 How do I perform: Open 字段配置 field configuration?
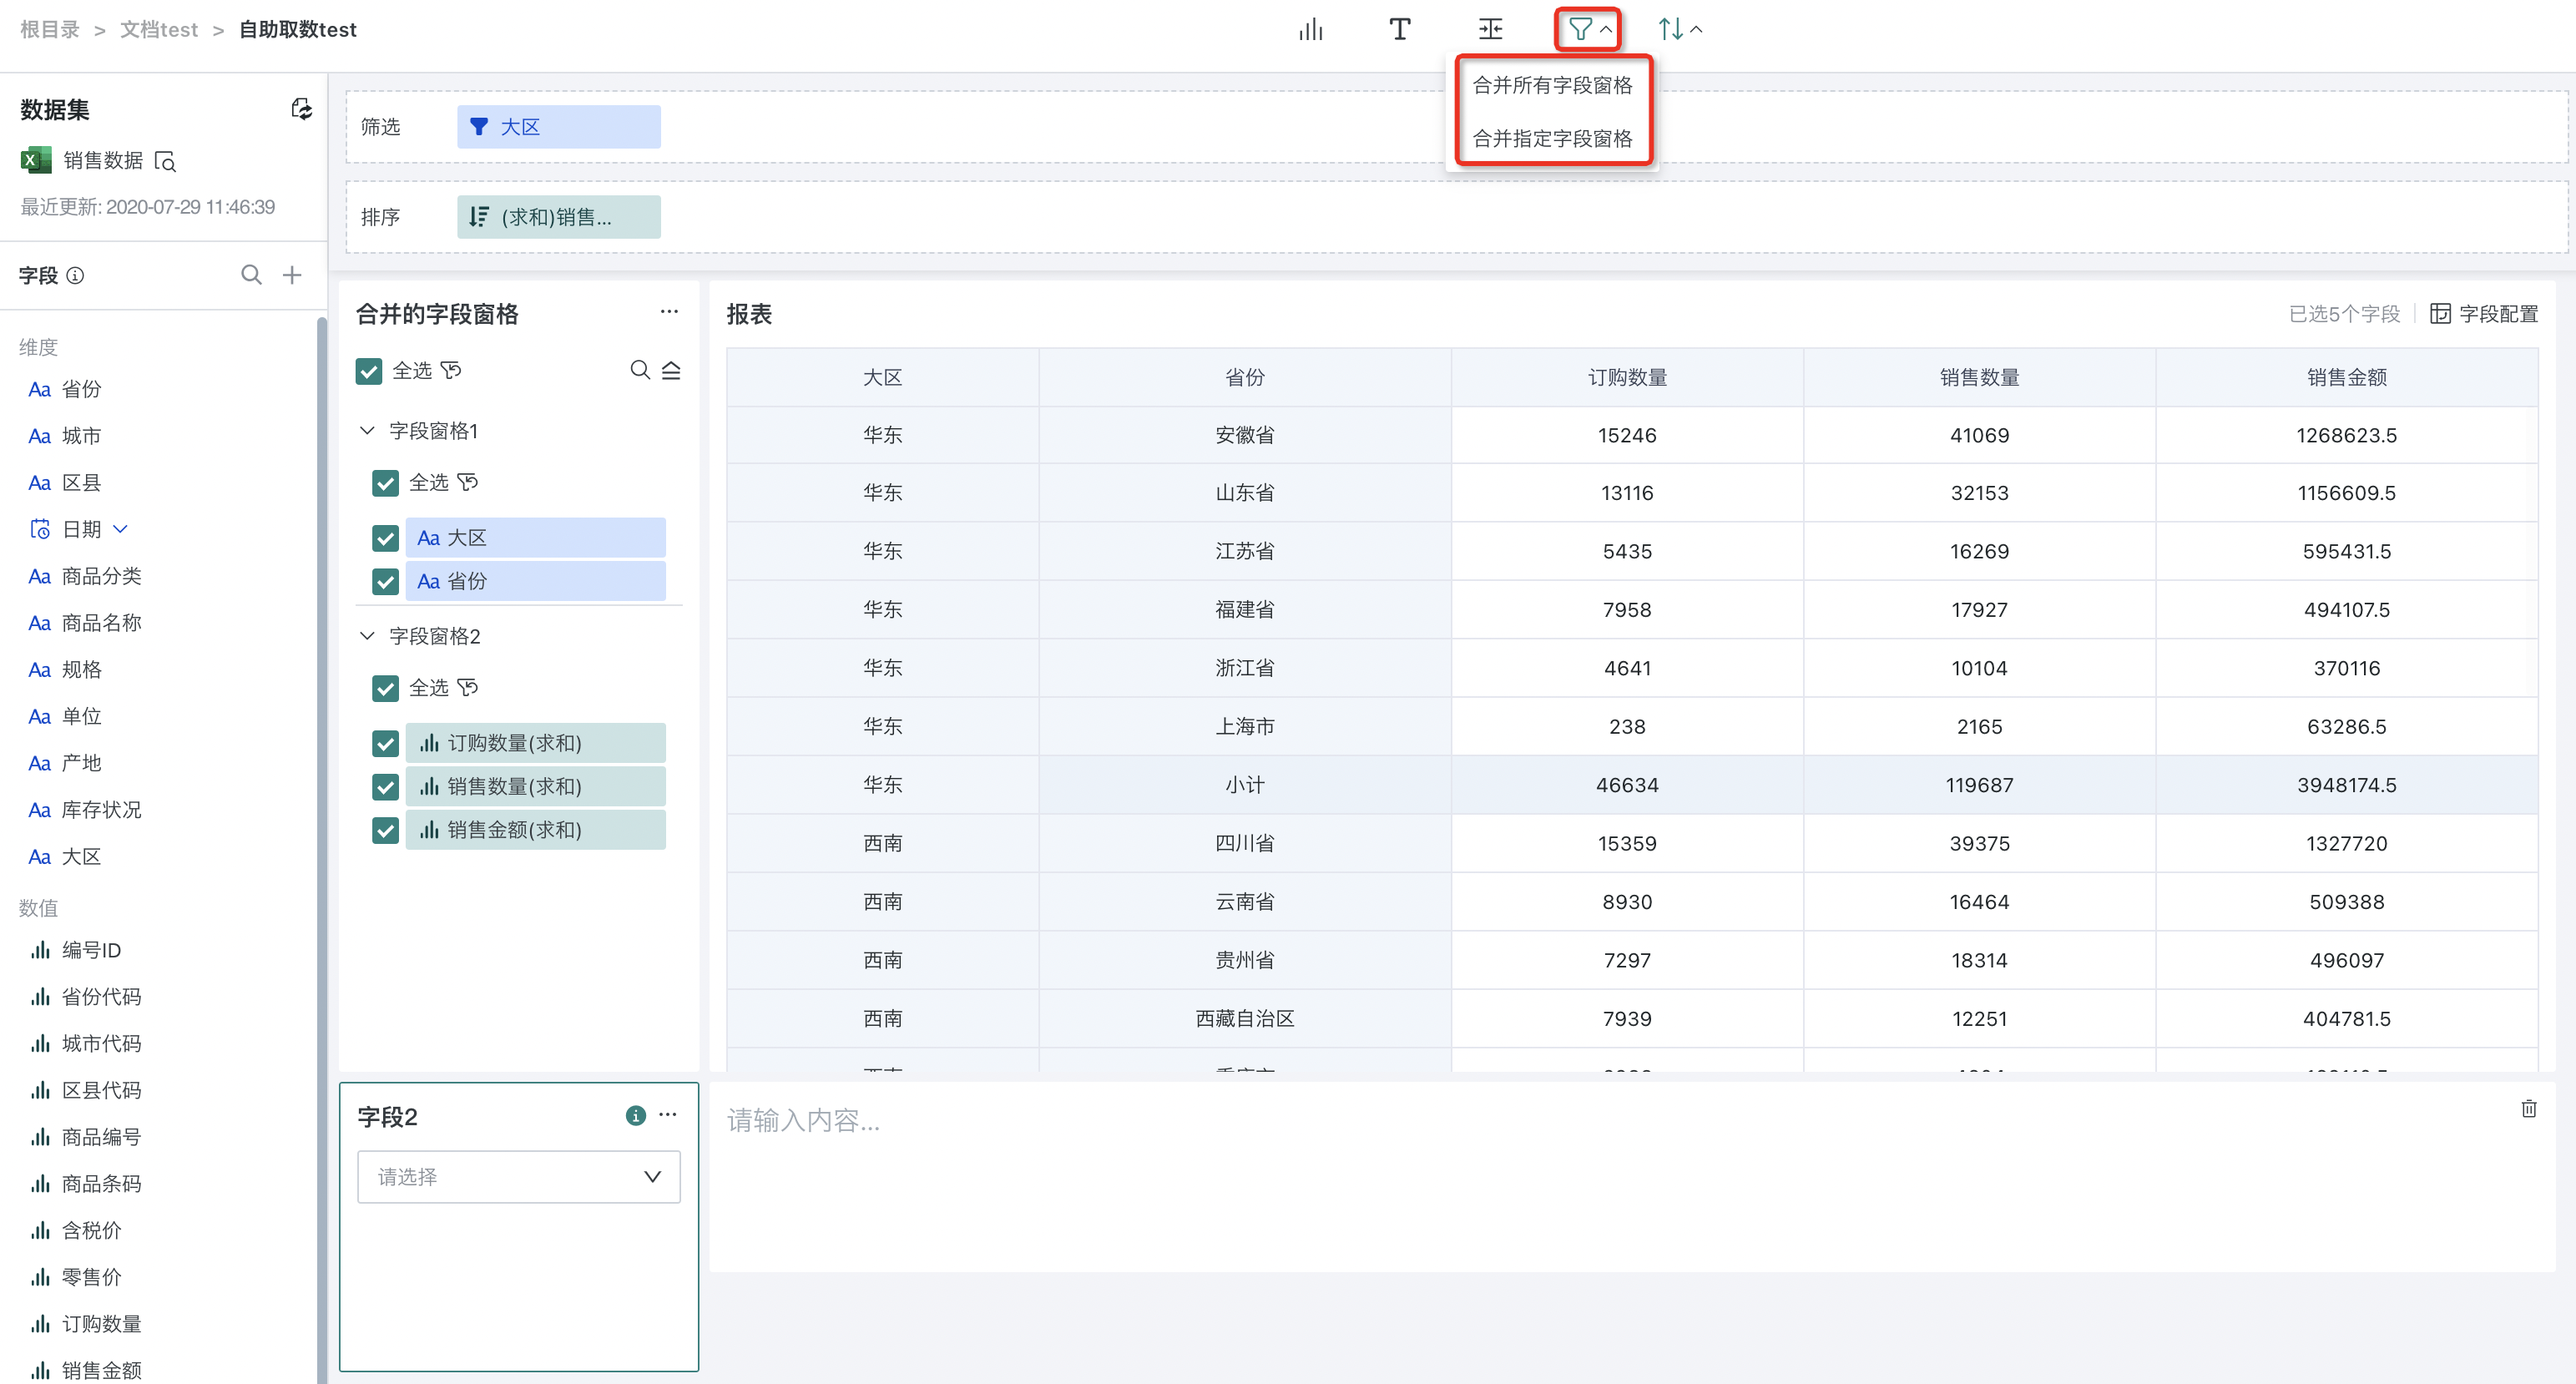[2484, 314]
